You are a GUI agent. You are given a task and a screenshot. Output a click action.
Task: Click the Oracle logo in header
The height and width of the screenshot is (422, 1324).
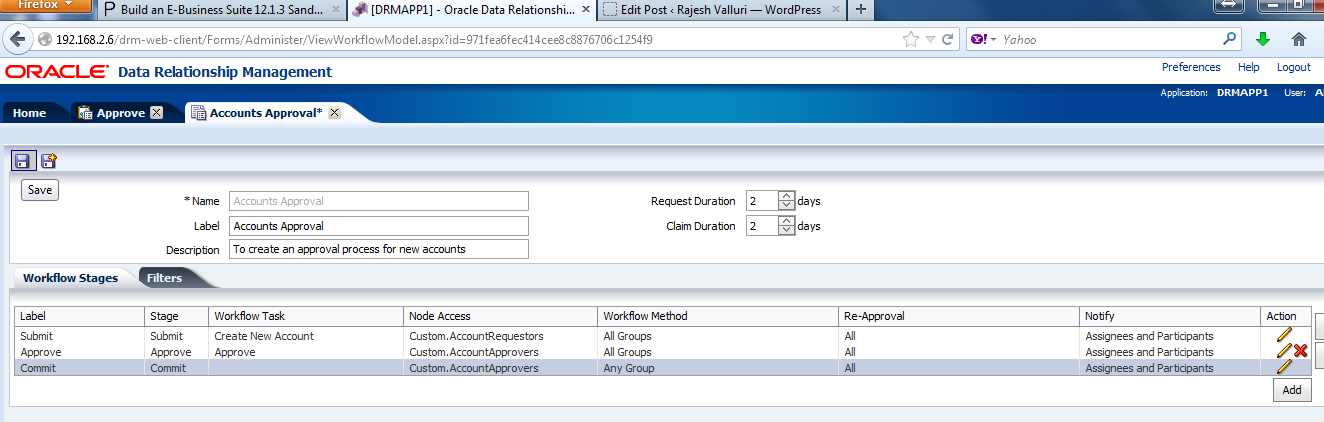[x=56, y=72]
